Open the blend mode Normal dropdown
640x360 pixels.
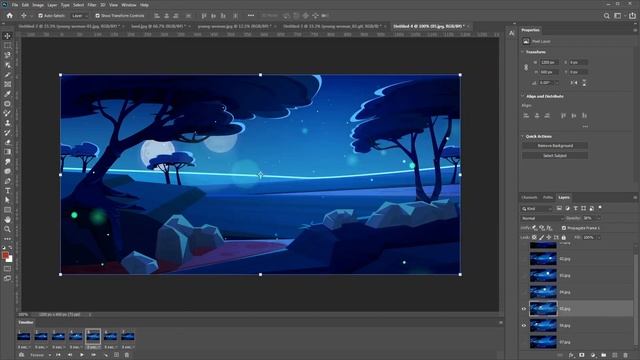pyautogui.click(x=542, y=218)
